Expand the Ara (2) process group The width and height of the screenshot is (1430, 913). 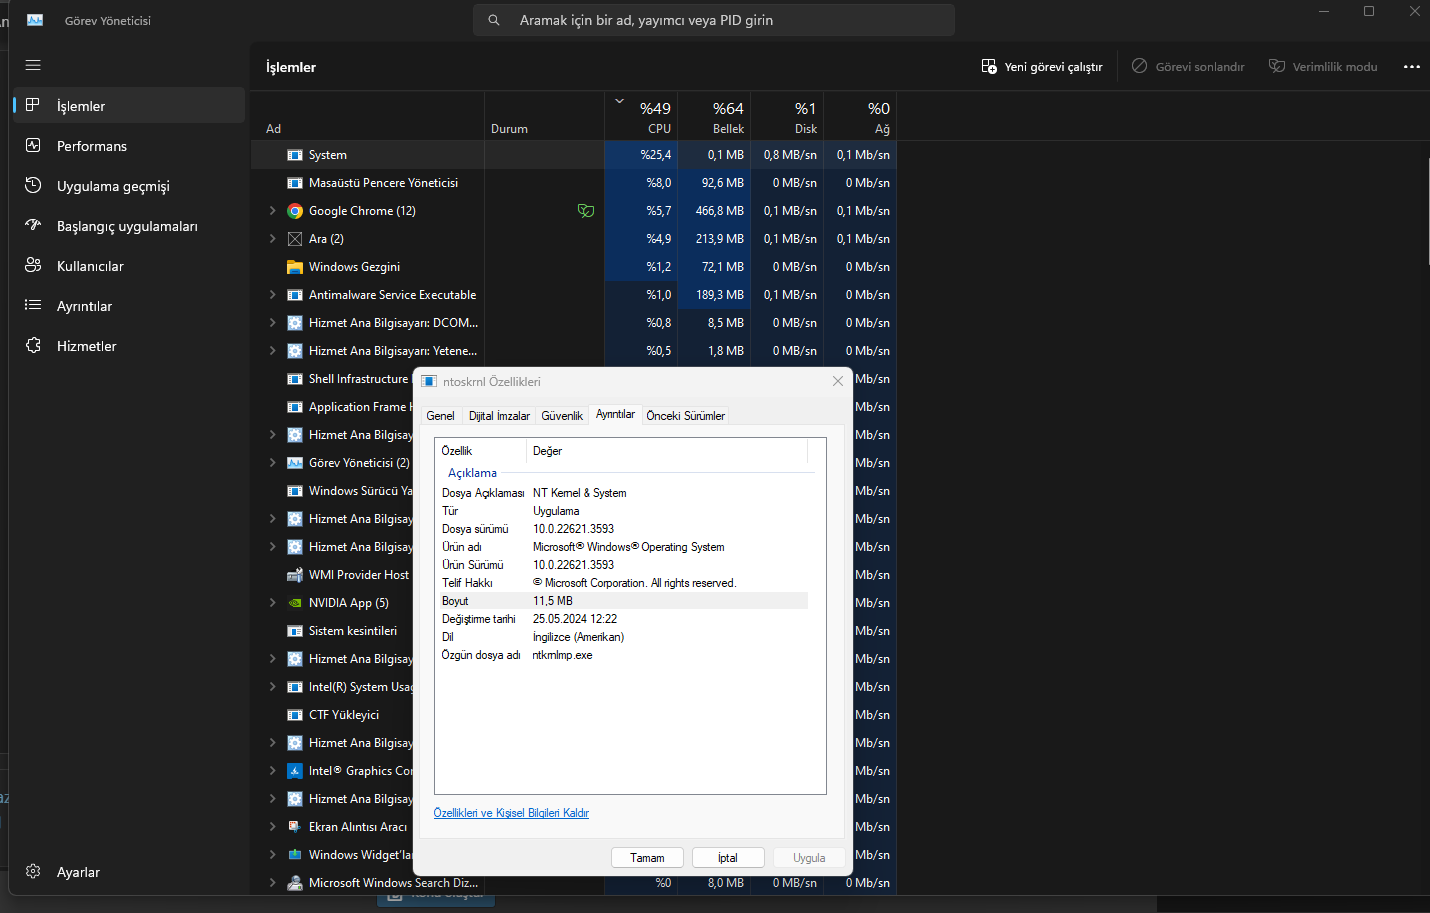point(272,239)
